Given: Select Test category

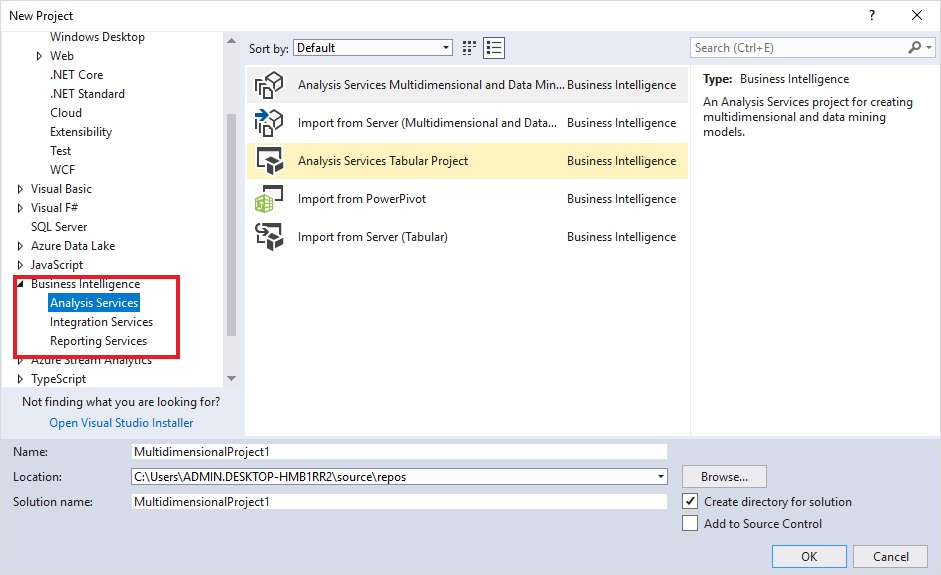Looking at the screenshot, I should click(61, 151).
